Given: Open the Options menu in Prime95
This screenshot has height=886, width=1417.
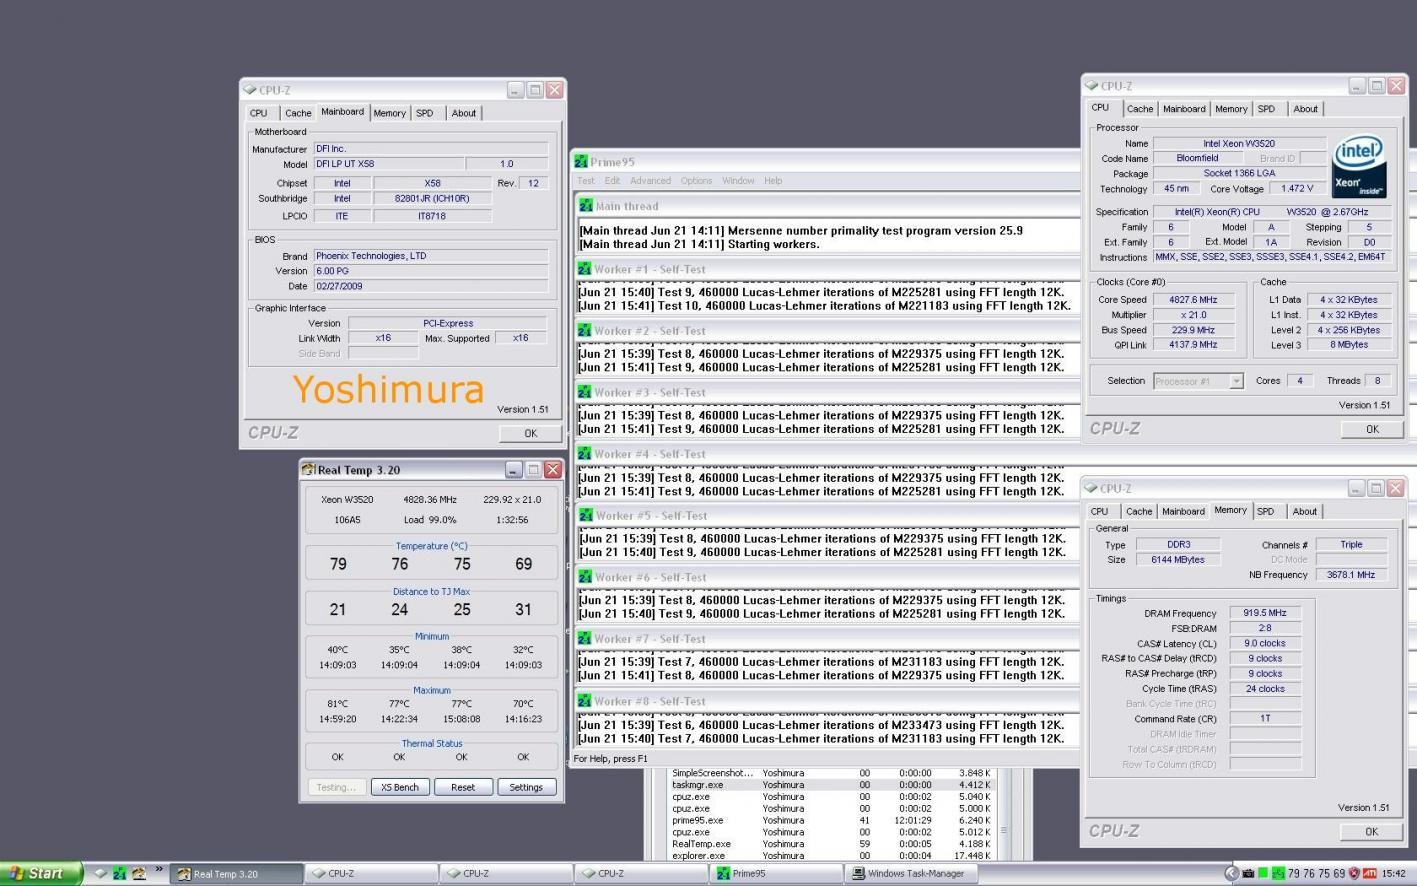Looking at the screenshot, I should point(696,181).
